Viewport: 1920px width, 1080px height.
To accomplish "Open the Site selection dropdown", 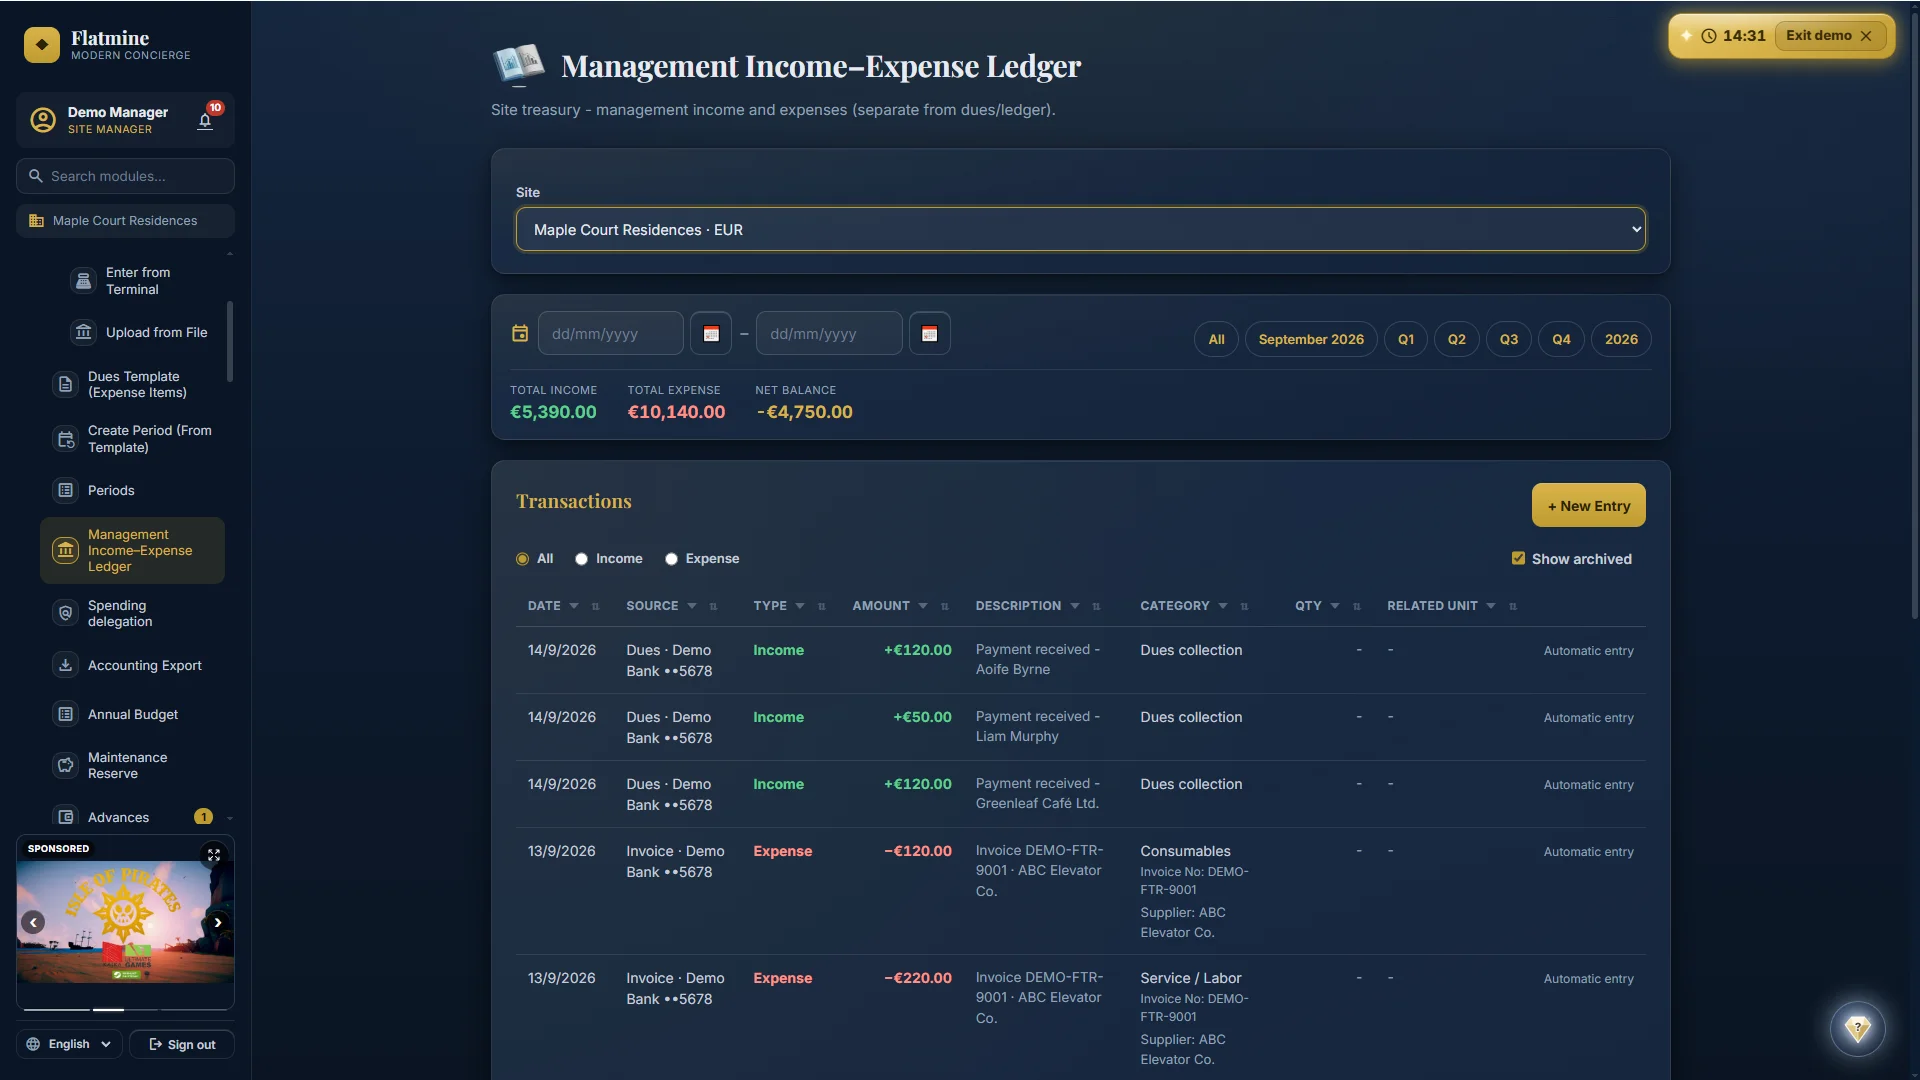I will (x=1080, y=229).
